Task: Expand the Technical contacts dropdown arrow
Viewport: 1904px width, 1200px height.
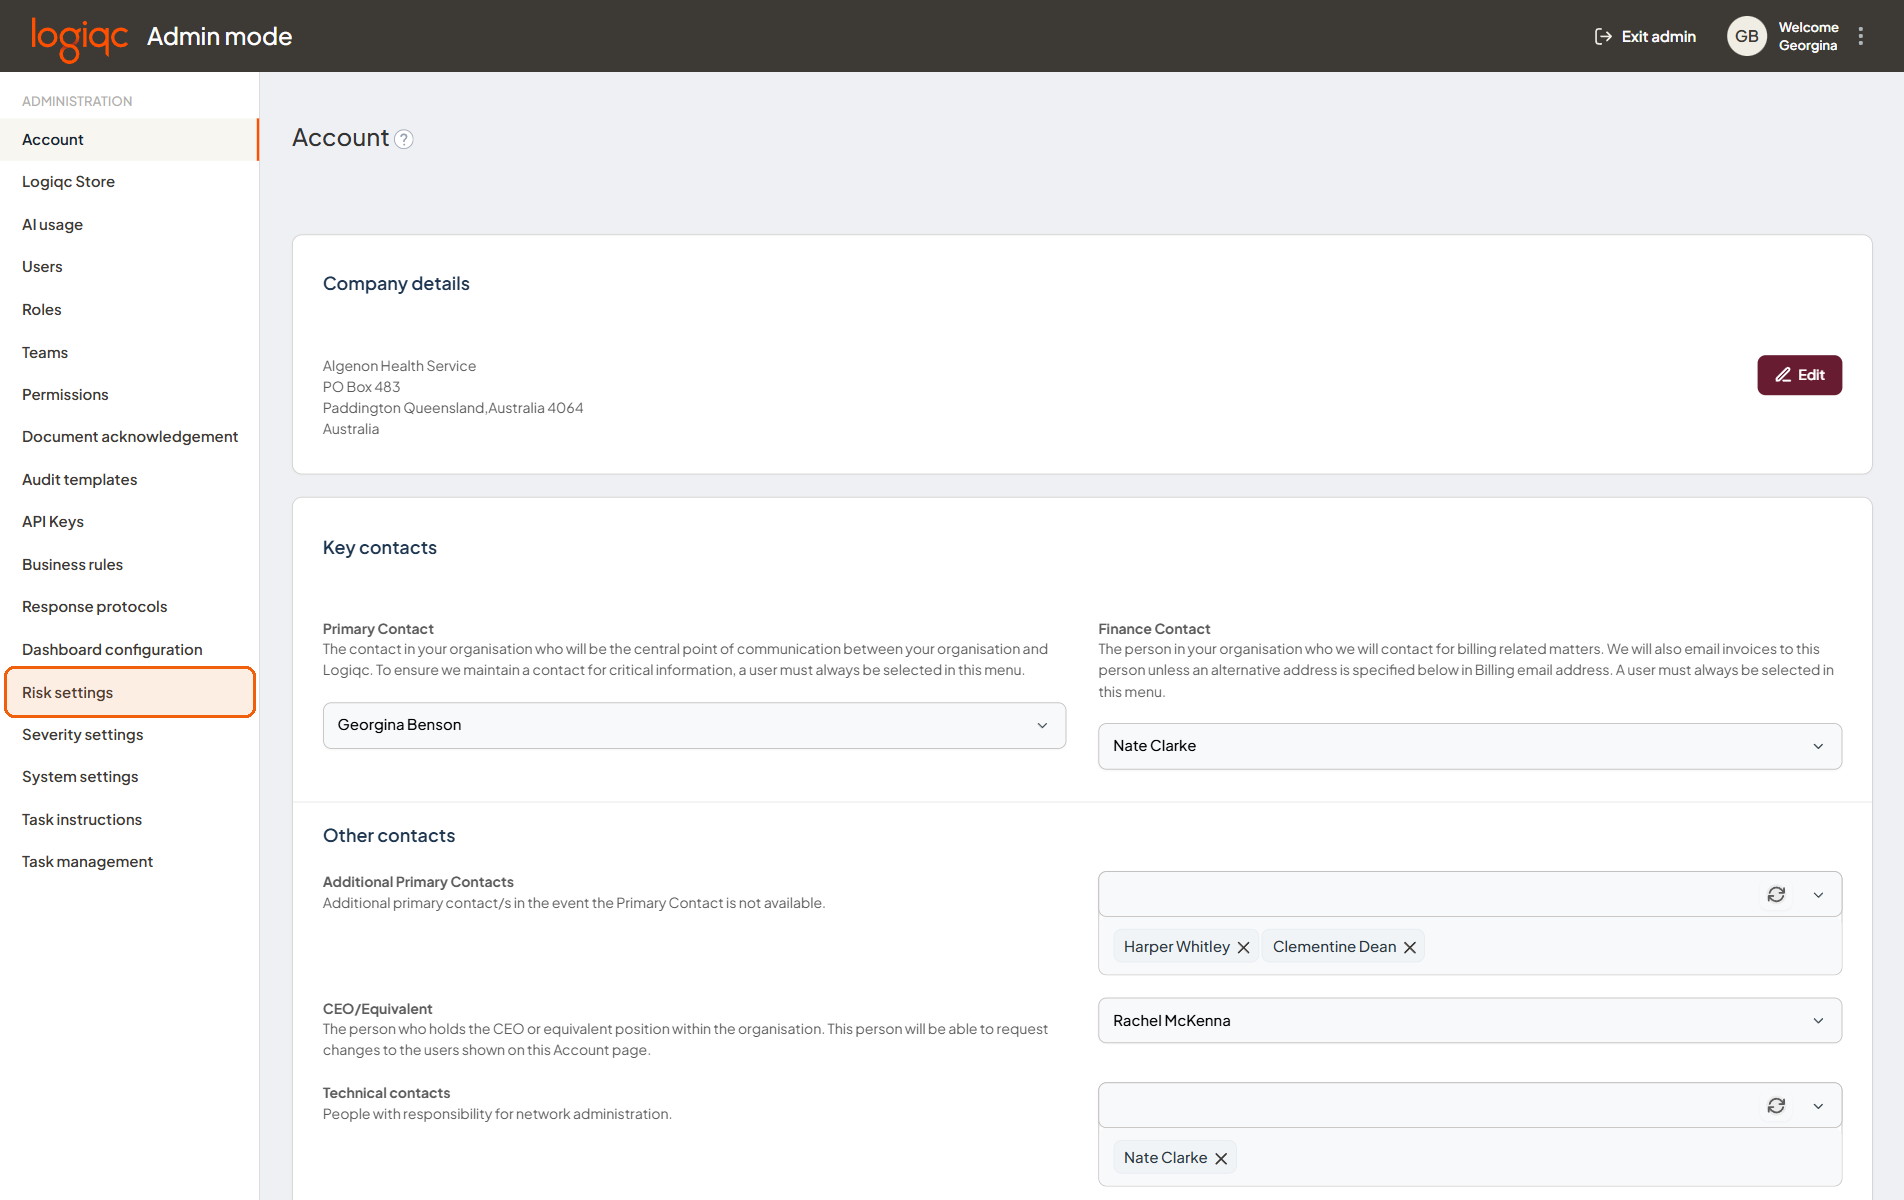Action: click(x=1818, y=1106)
